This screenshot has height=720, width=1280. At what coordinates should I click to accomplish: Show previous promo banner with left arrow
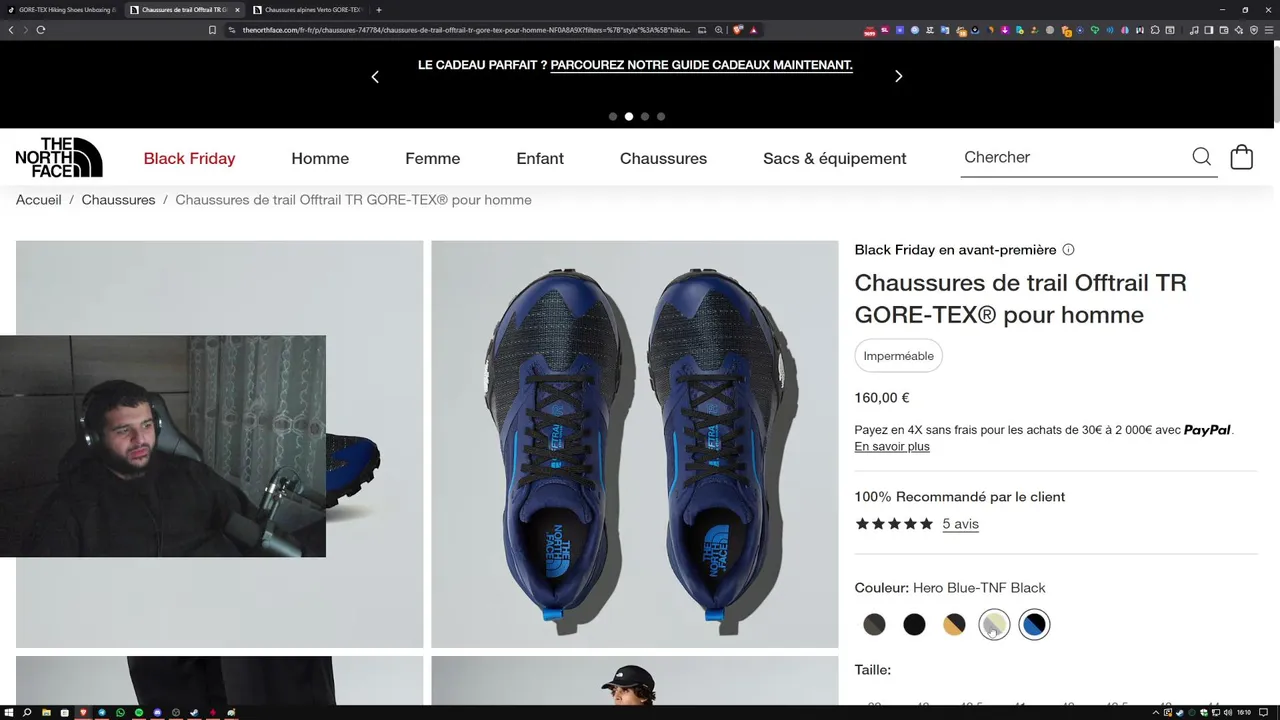coord(375,76)
